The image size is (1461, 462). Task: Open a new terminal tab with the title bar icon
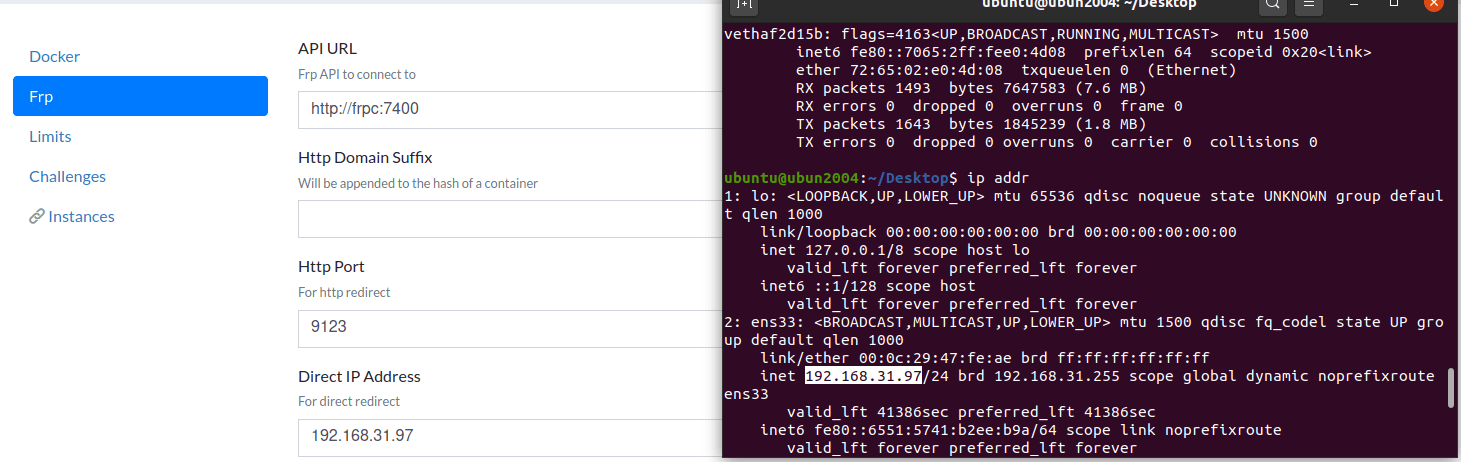click(x=744, y=5)
